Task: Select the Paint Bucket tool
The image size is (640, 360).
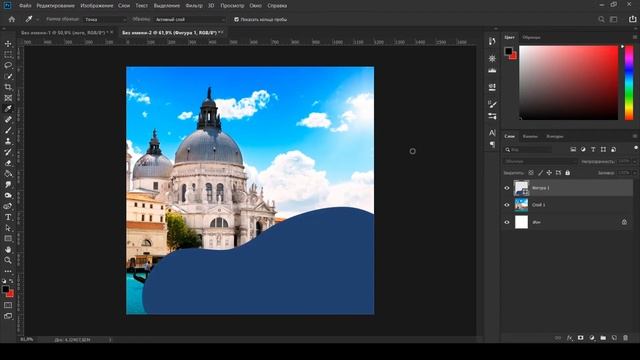Action: coord(8,173)
